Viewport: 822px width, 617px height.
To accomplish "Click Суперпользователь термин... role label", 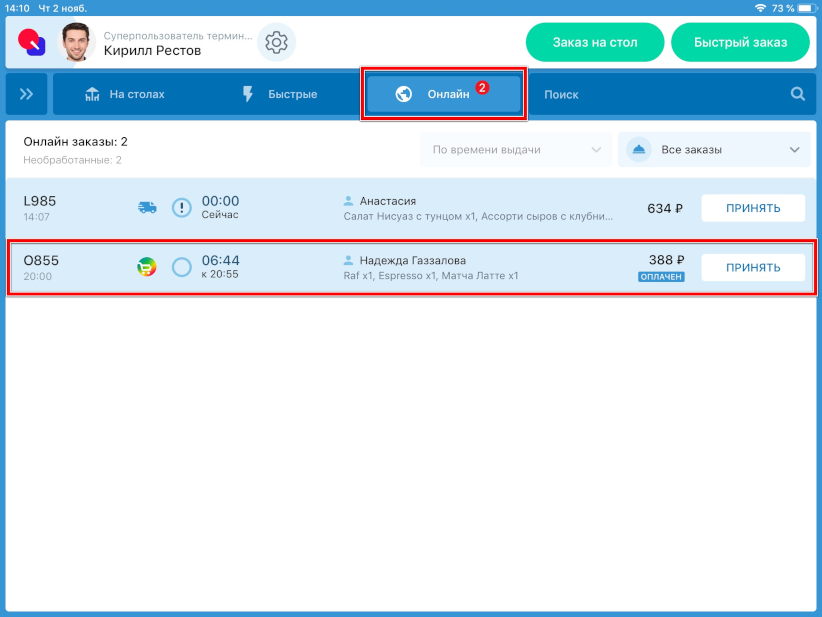I will point(178,36).
